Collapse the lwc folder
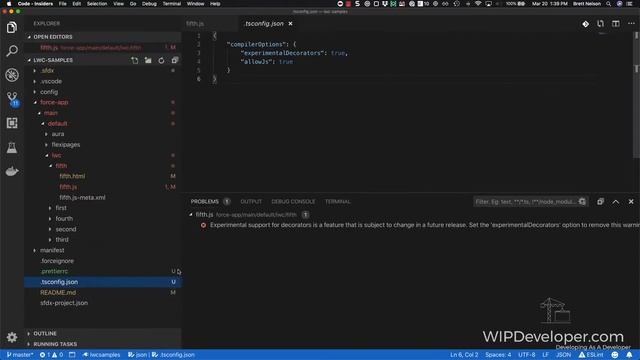640x360 pixels. 56,155
